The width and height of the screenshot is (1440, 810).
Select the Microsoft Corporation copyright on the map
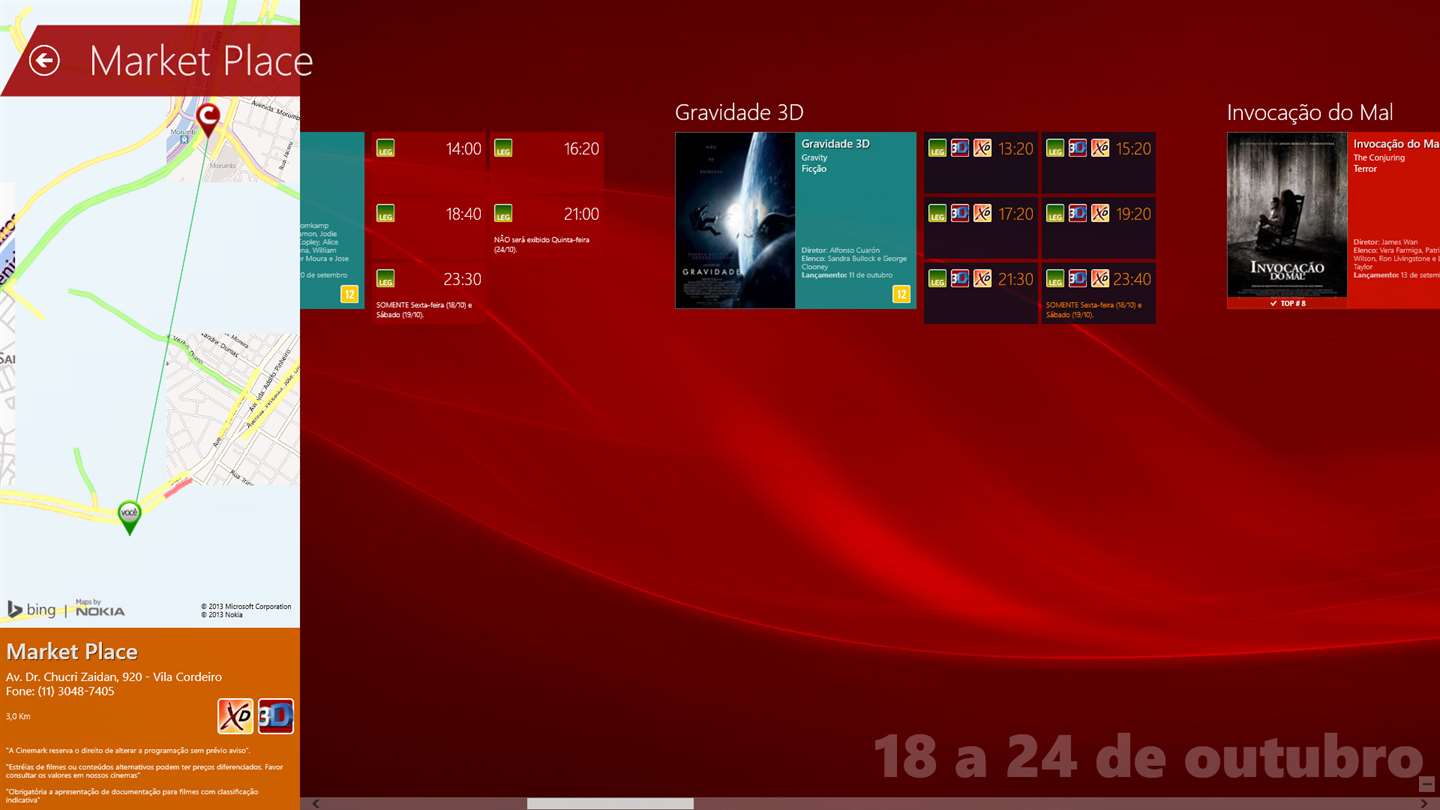pos(246,606)
